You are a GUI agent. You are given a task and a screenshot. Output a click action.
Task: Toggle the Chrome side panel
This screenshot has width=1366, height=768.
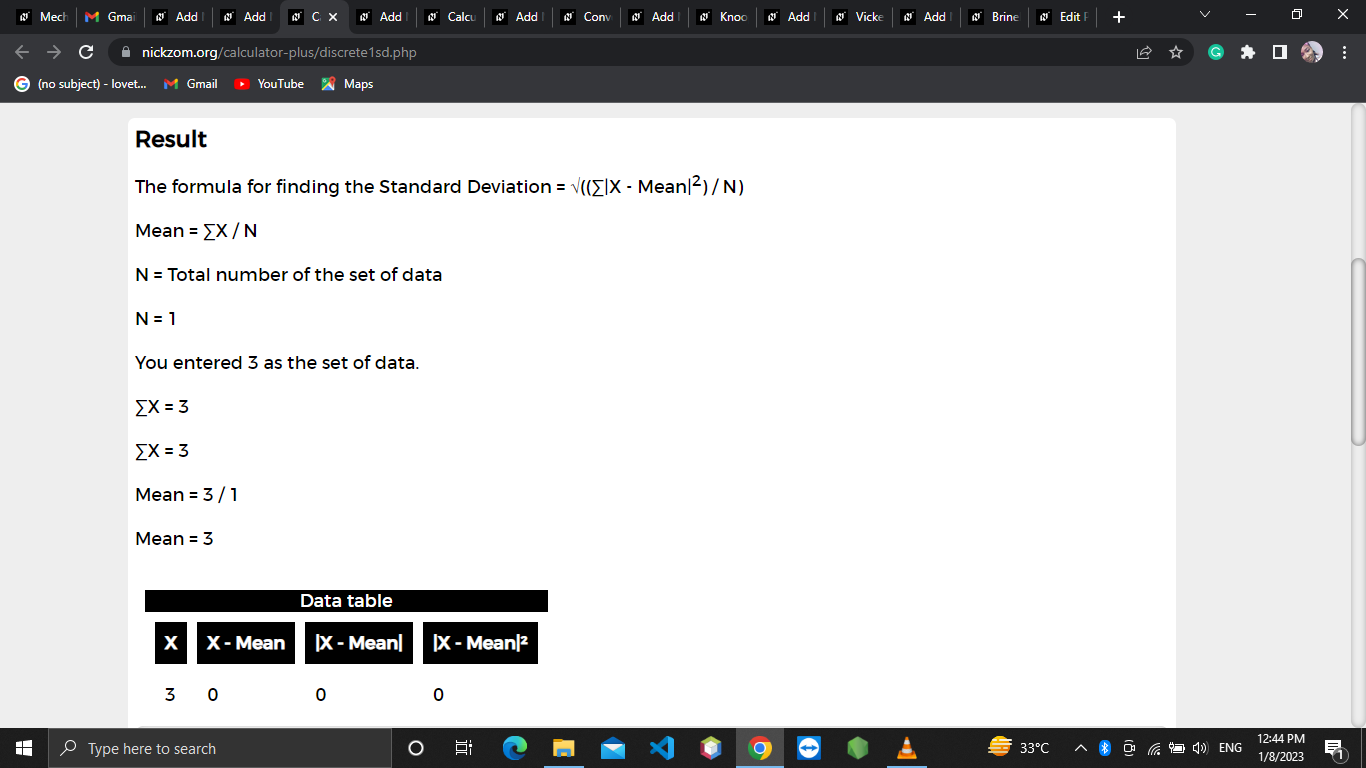coord(1280,52)
